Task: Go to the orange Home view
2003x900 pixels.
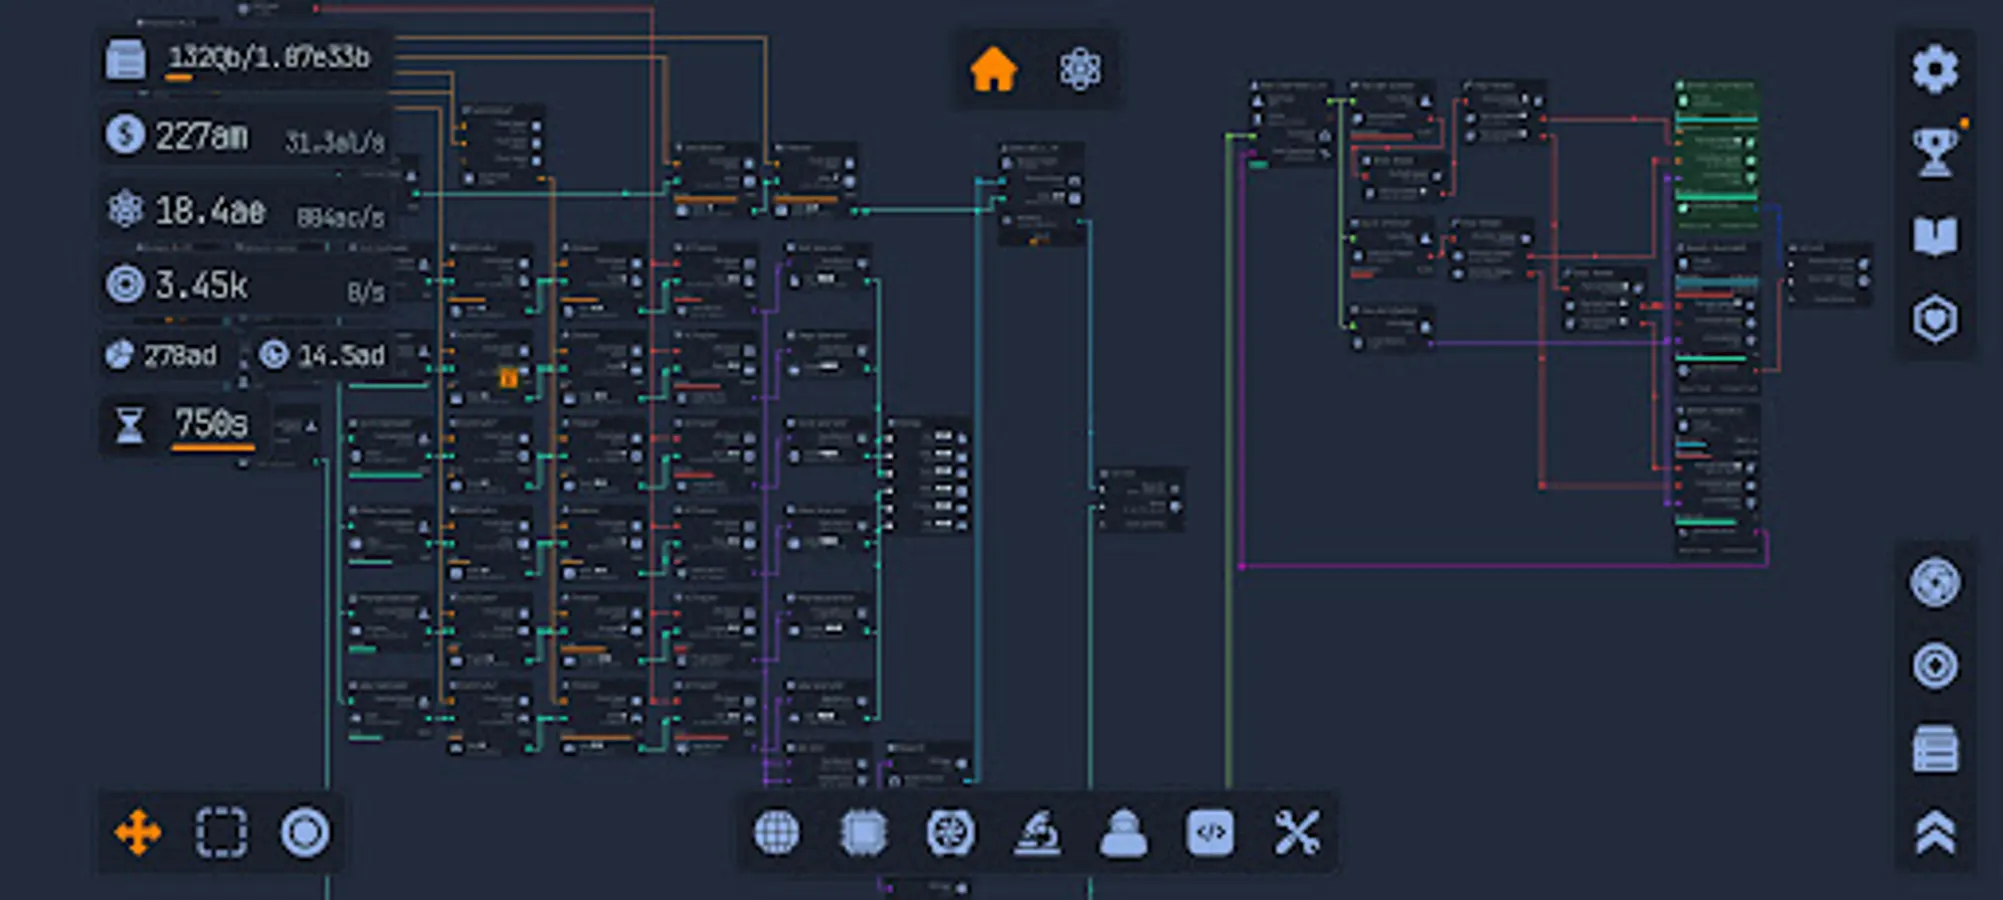Action: (x=993, y=70)
